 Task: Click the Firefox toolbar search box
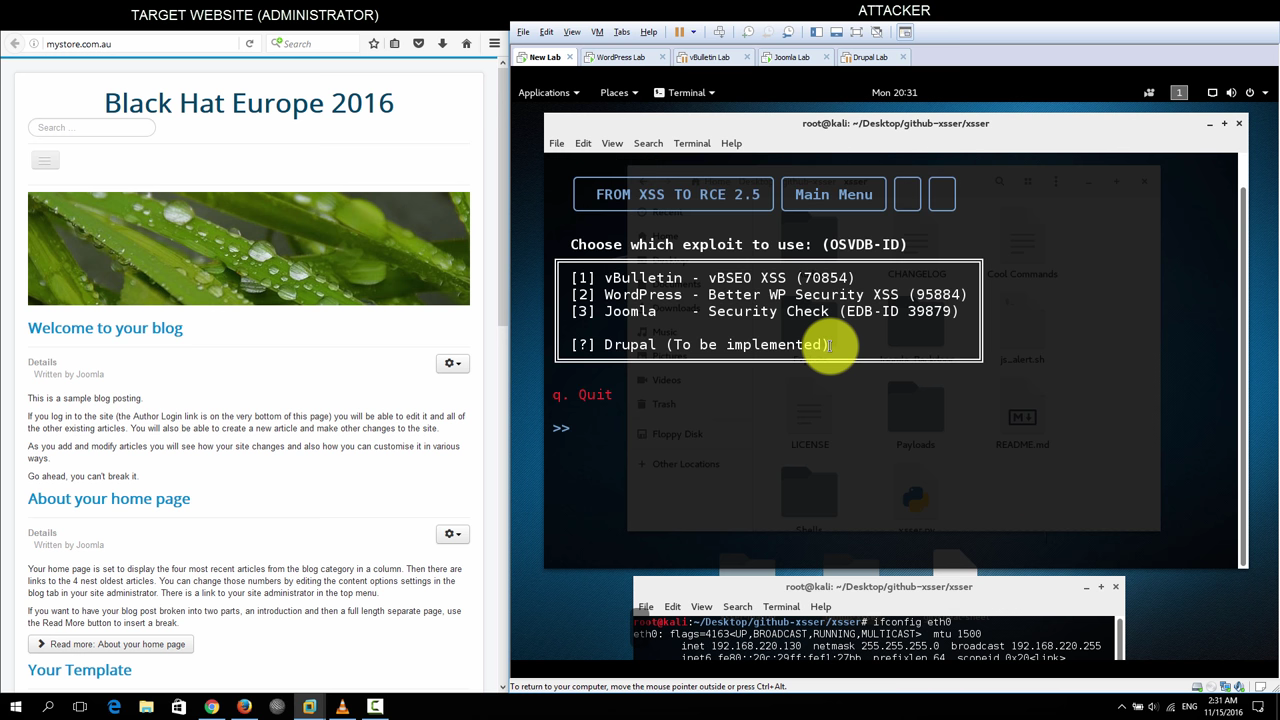pos(312,44)
